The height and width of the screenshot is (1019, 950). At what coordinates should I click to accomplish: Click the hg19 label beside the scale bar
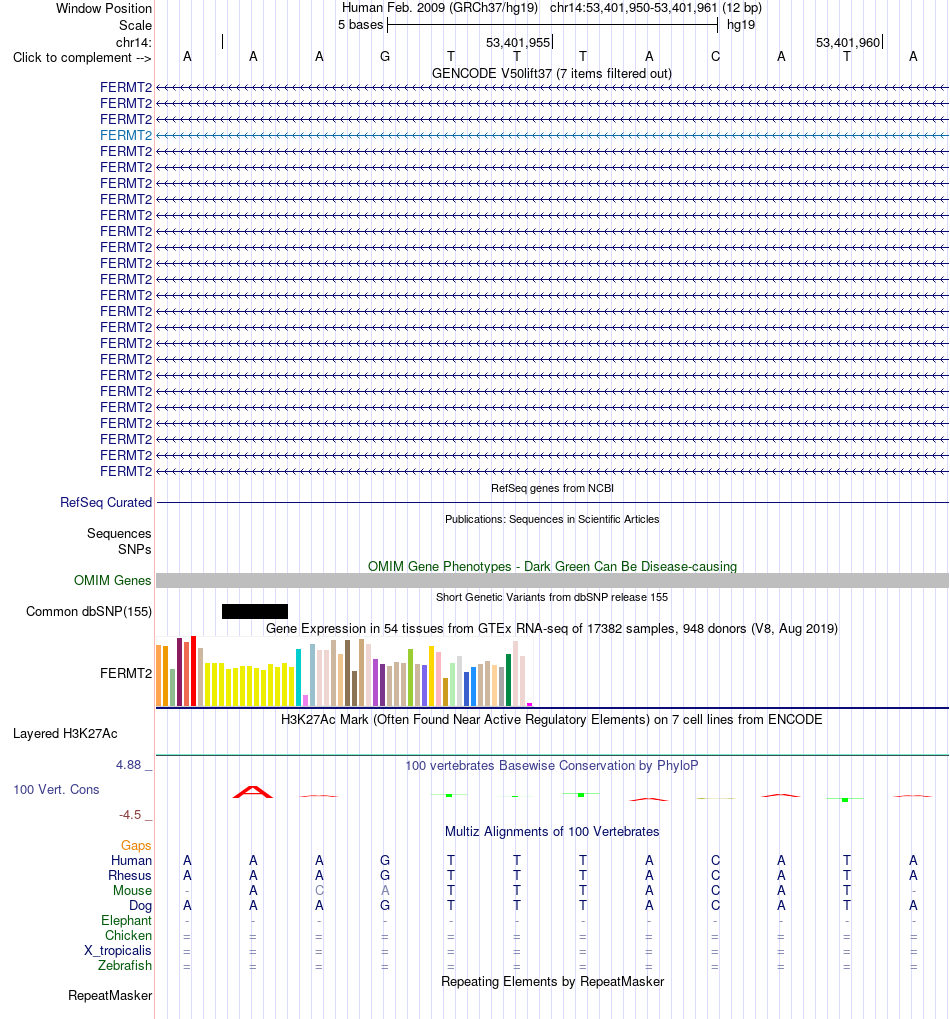point(741,25)
